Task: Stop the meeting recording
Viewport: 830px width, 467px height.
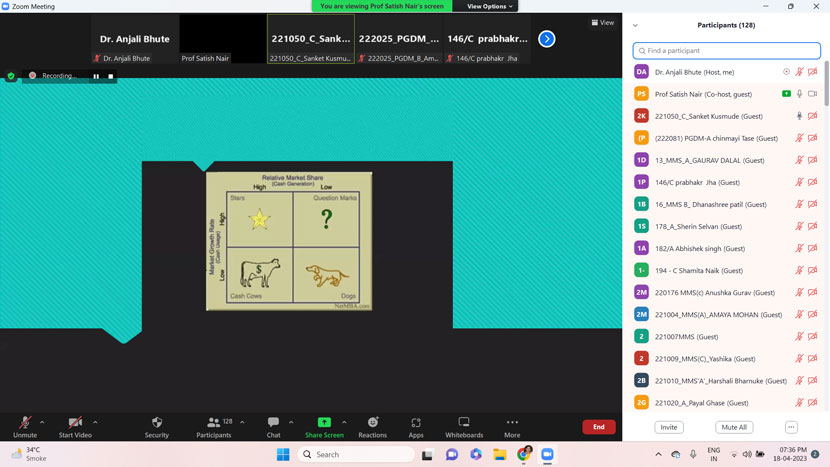Action: point(110,76)
